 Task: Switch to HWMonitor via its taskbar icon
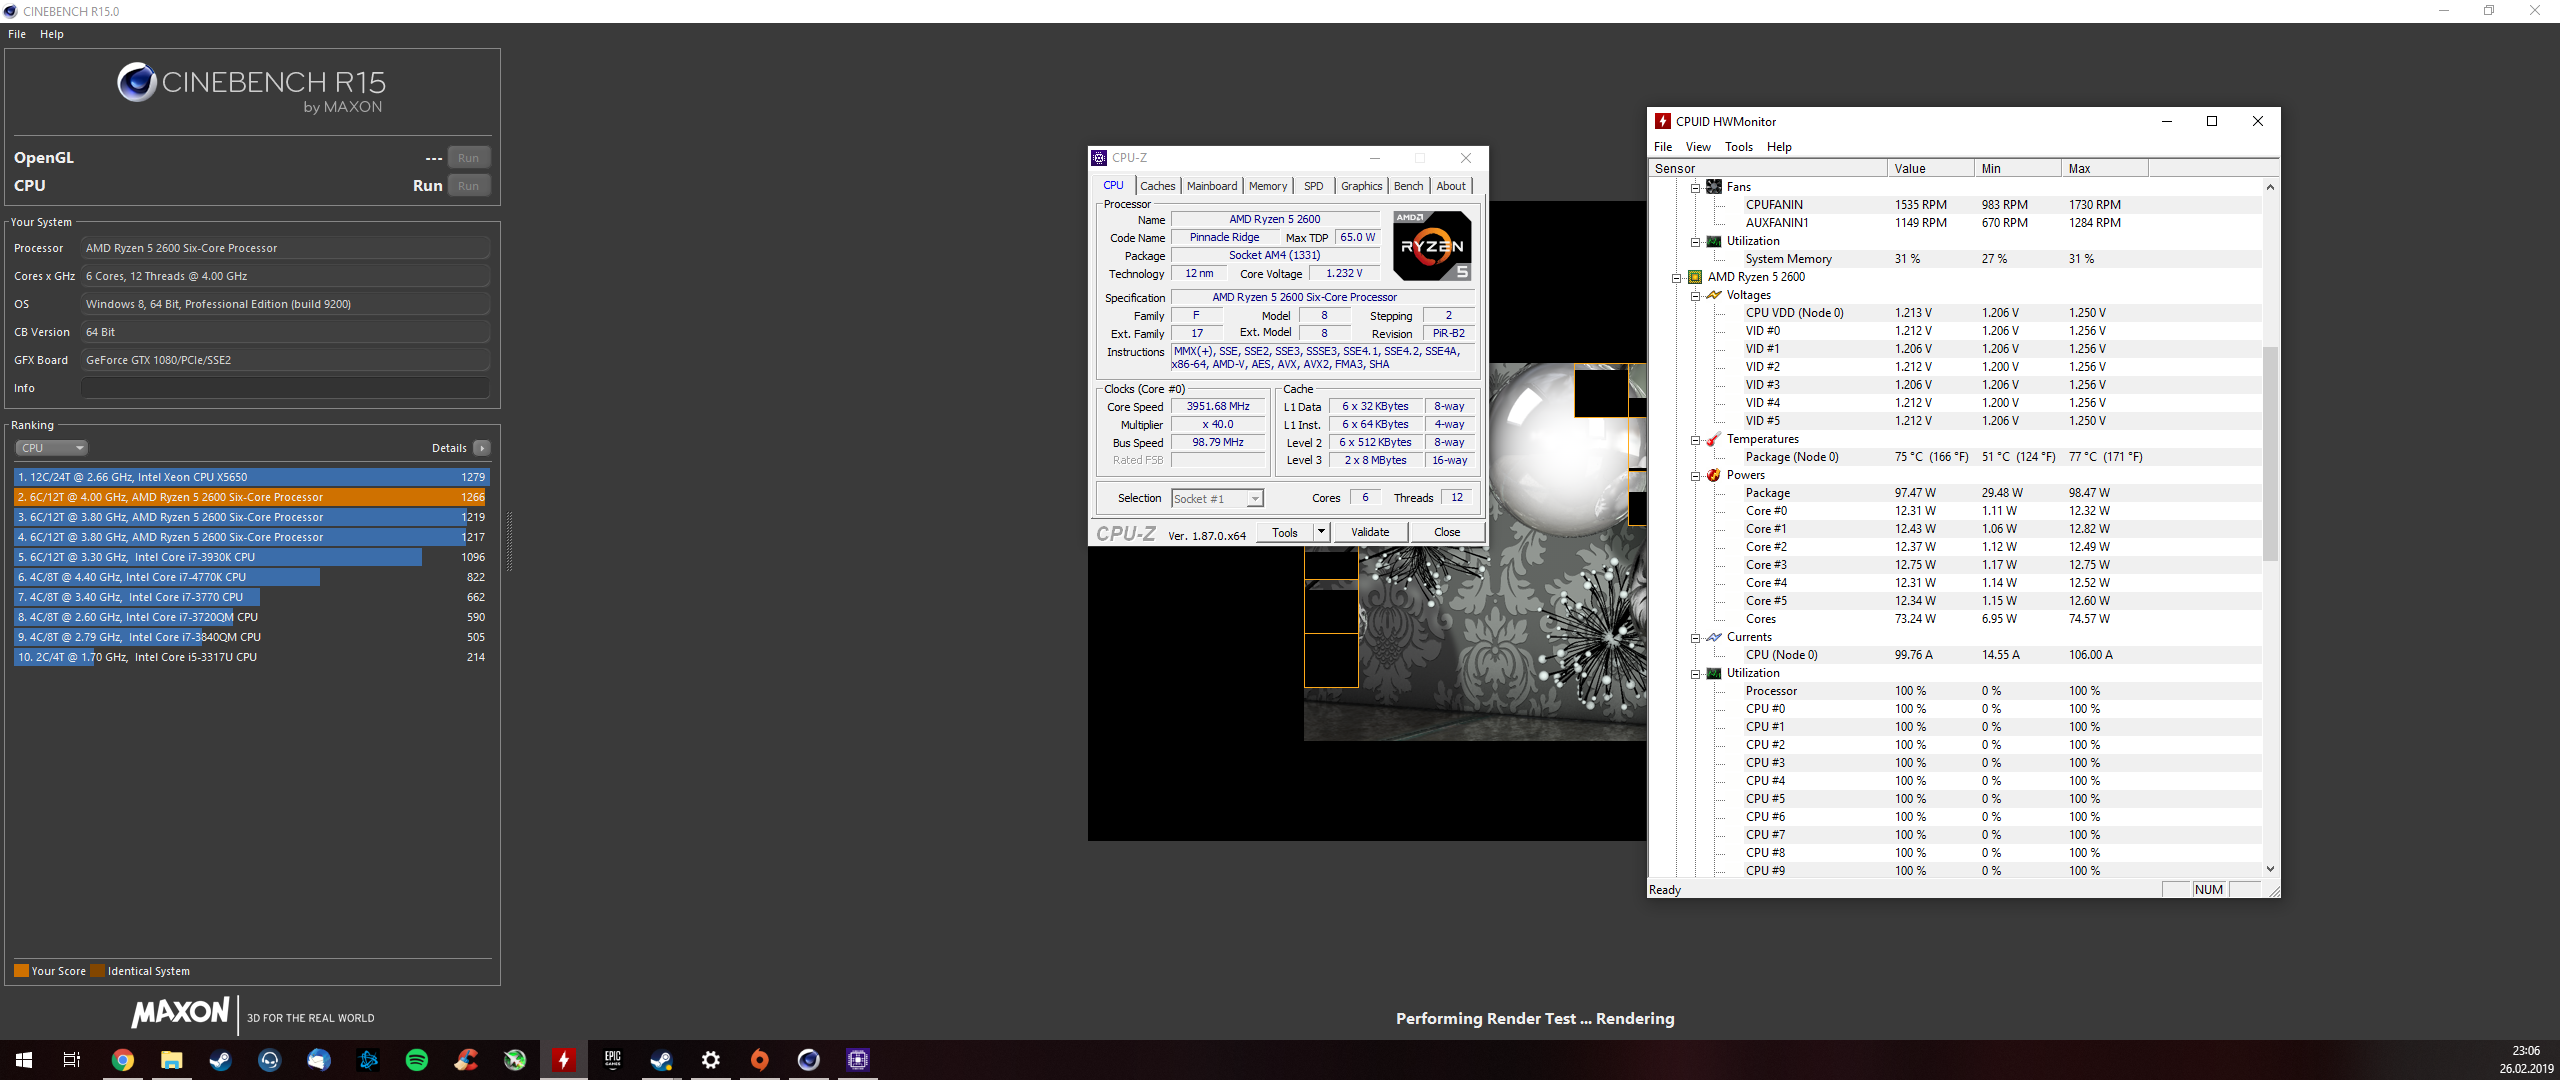[564, 1060]
